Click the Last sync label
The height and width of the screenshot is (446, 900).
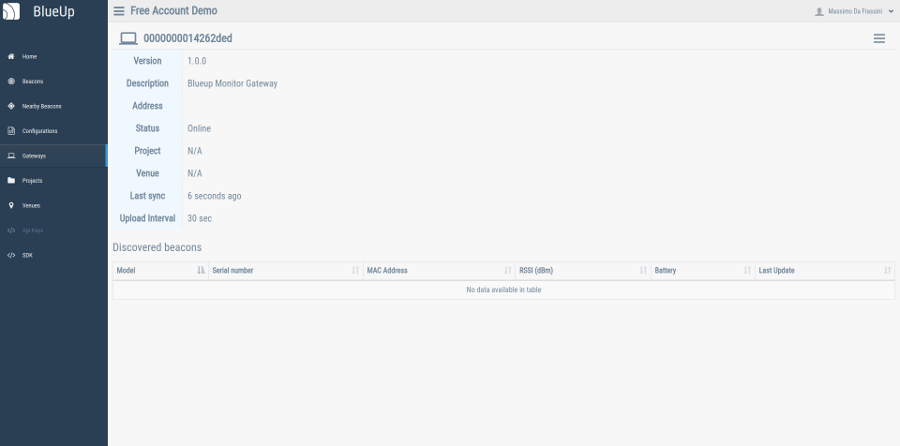(148, 196)
